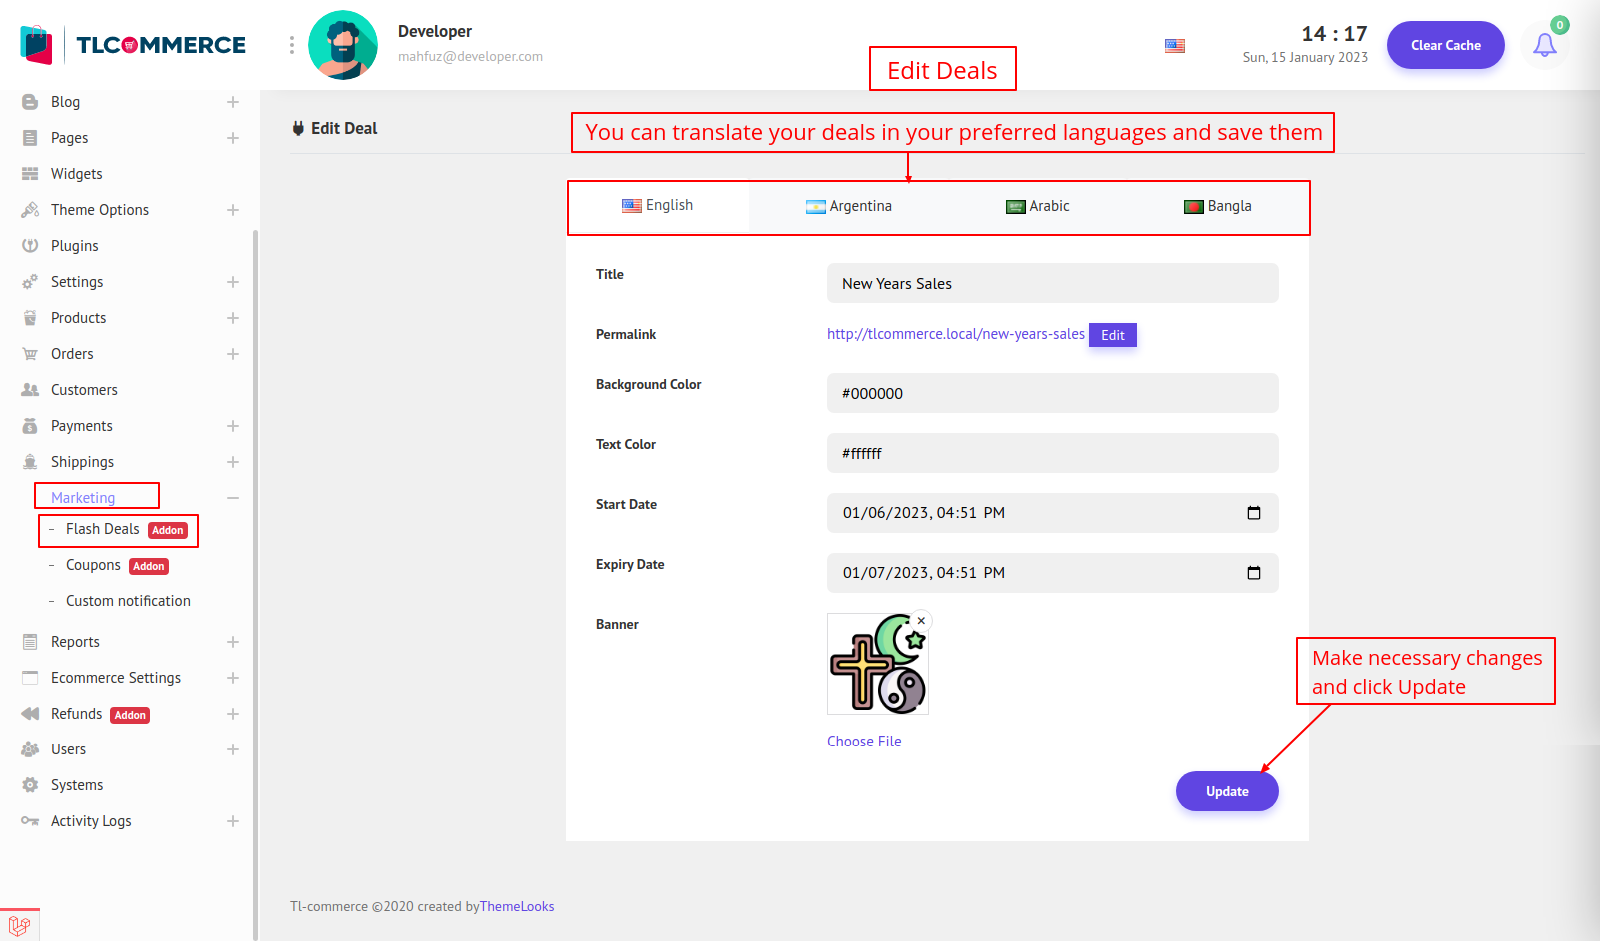Open Coupons under Marketing
This screenshot has width=1600, height=941.
coord(93,565)
